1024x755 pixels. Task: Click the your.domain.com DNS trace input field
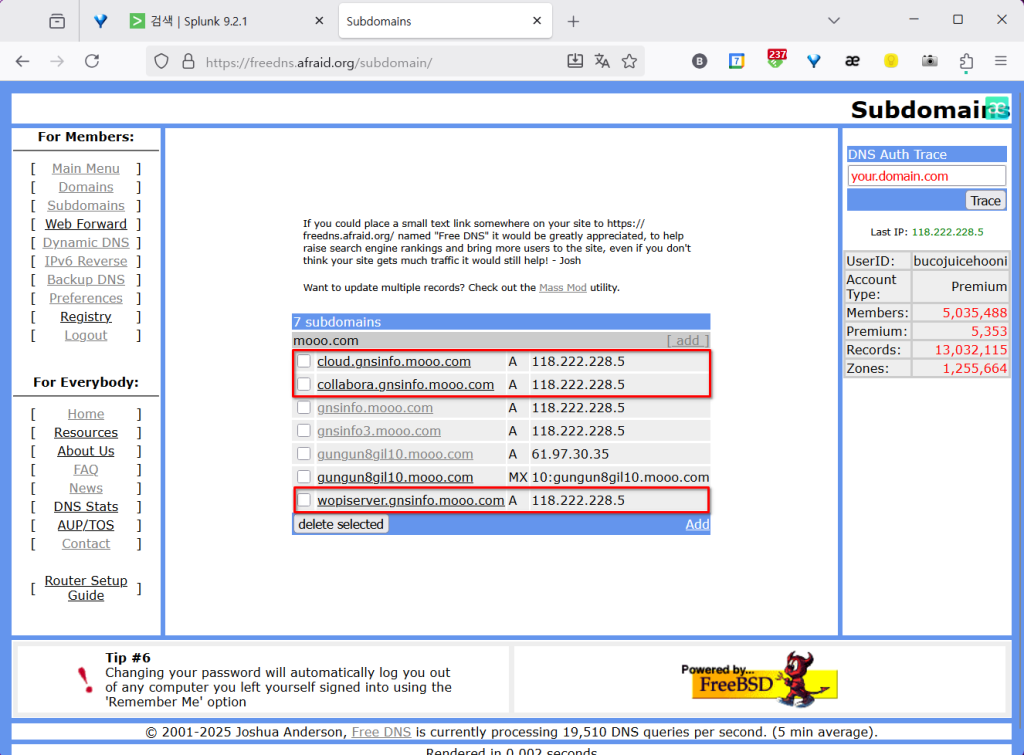click(x=925, y=176)
